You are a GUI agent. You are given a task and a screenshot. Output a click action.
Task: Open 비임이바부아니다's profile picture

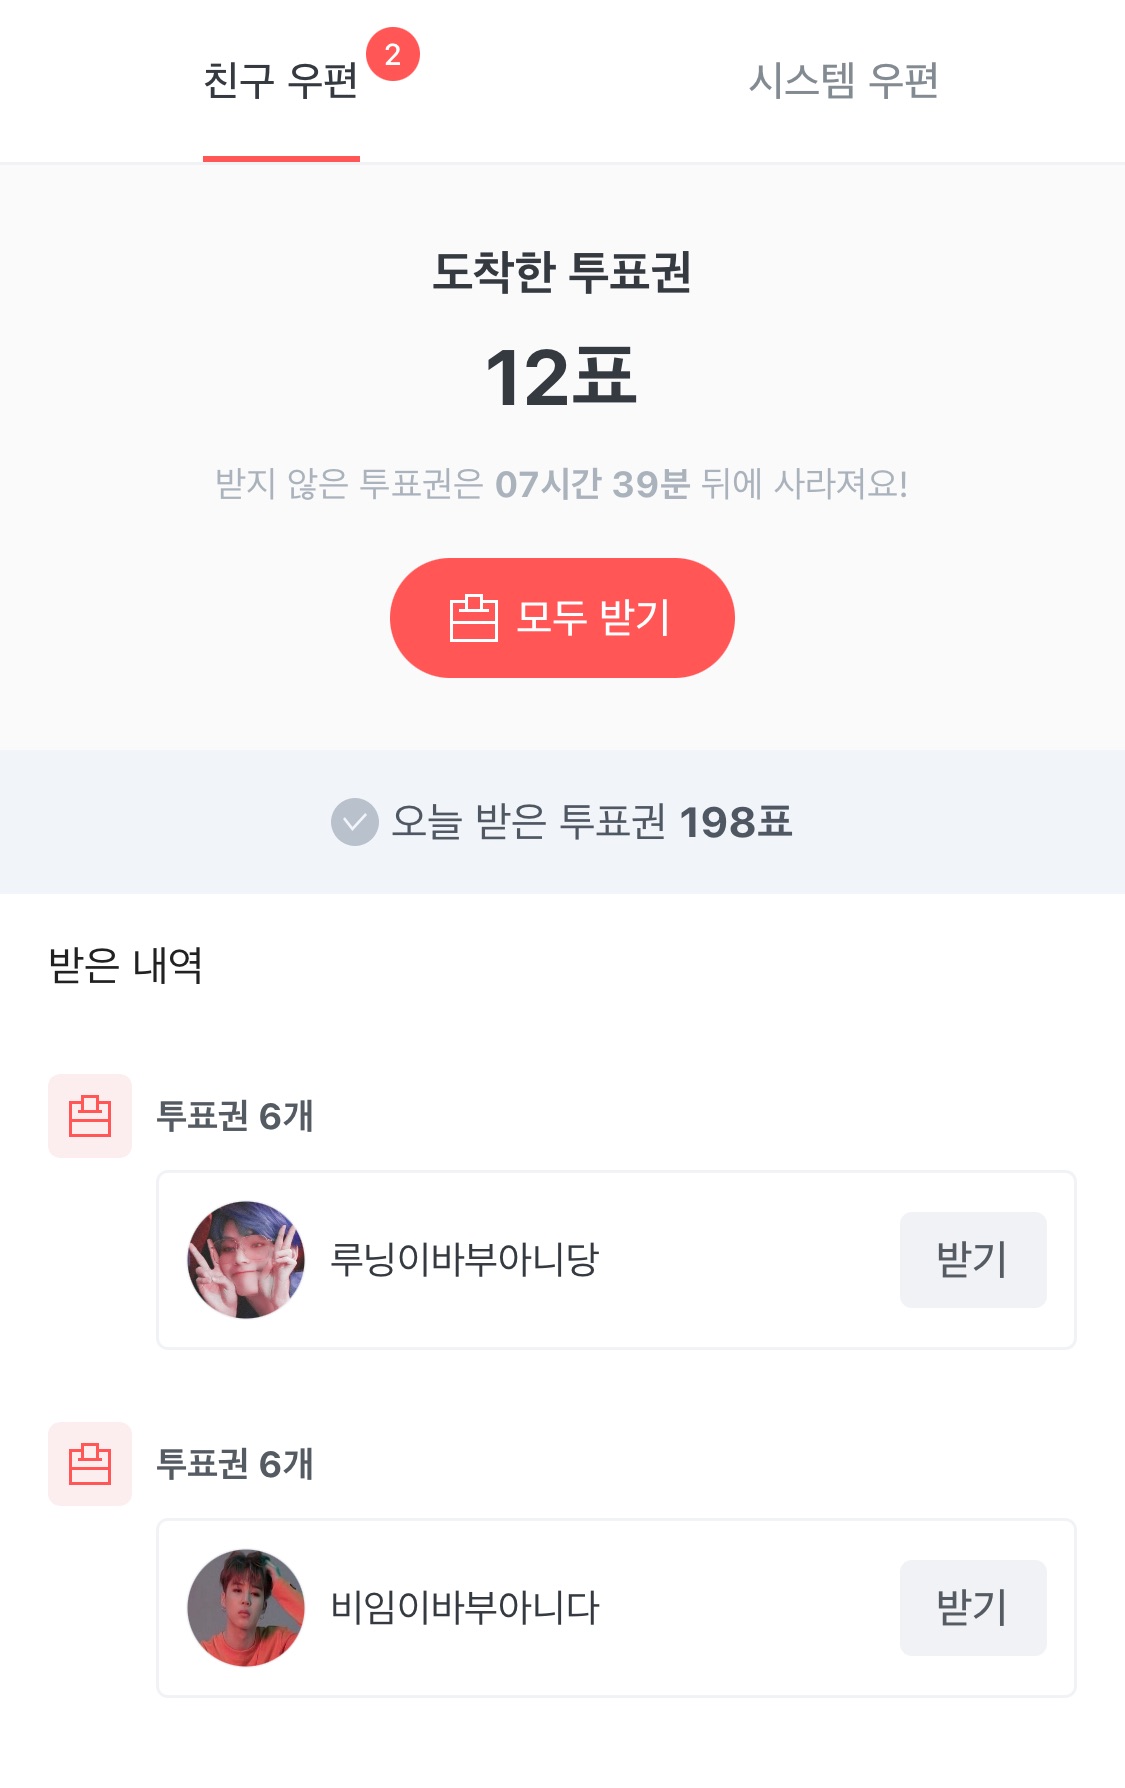246,1608
